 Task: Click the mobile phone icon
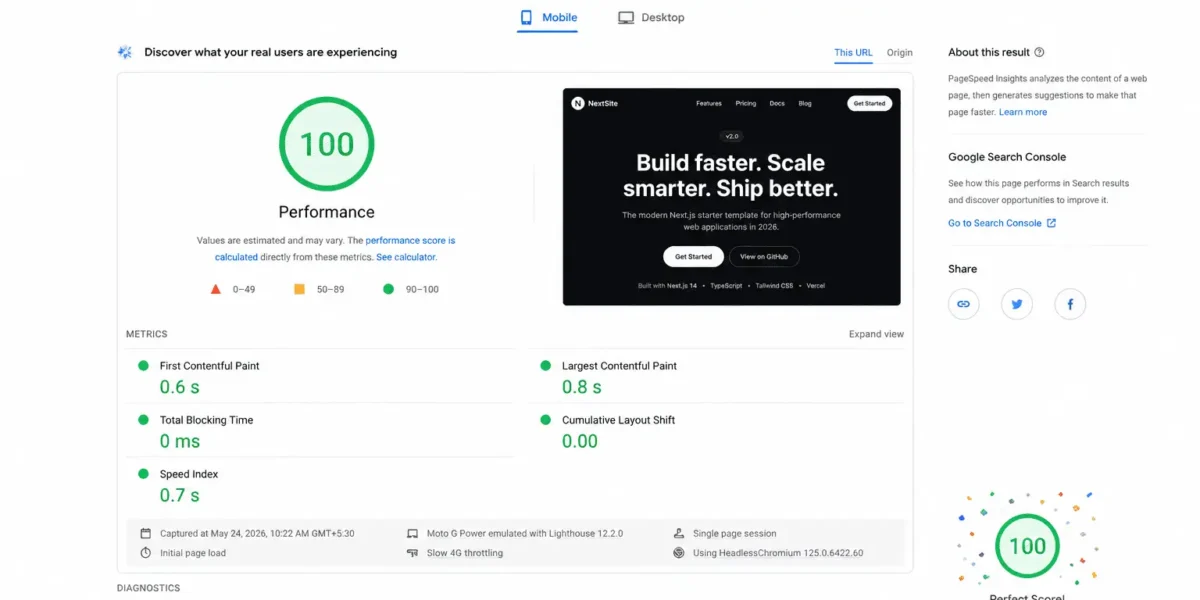[526, 18]
